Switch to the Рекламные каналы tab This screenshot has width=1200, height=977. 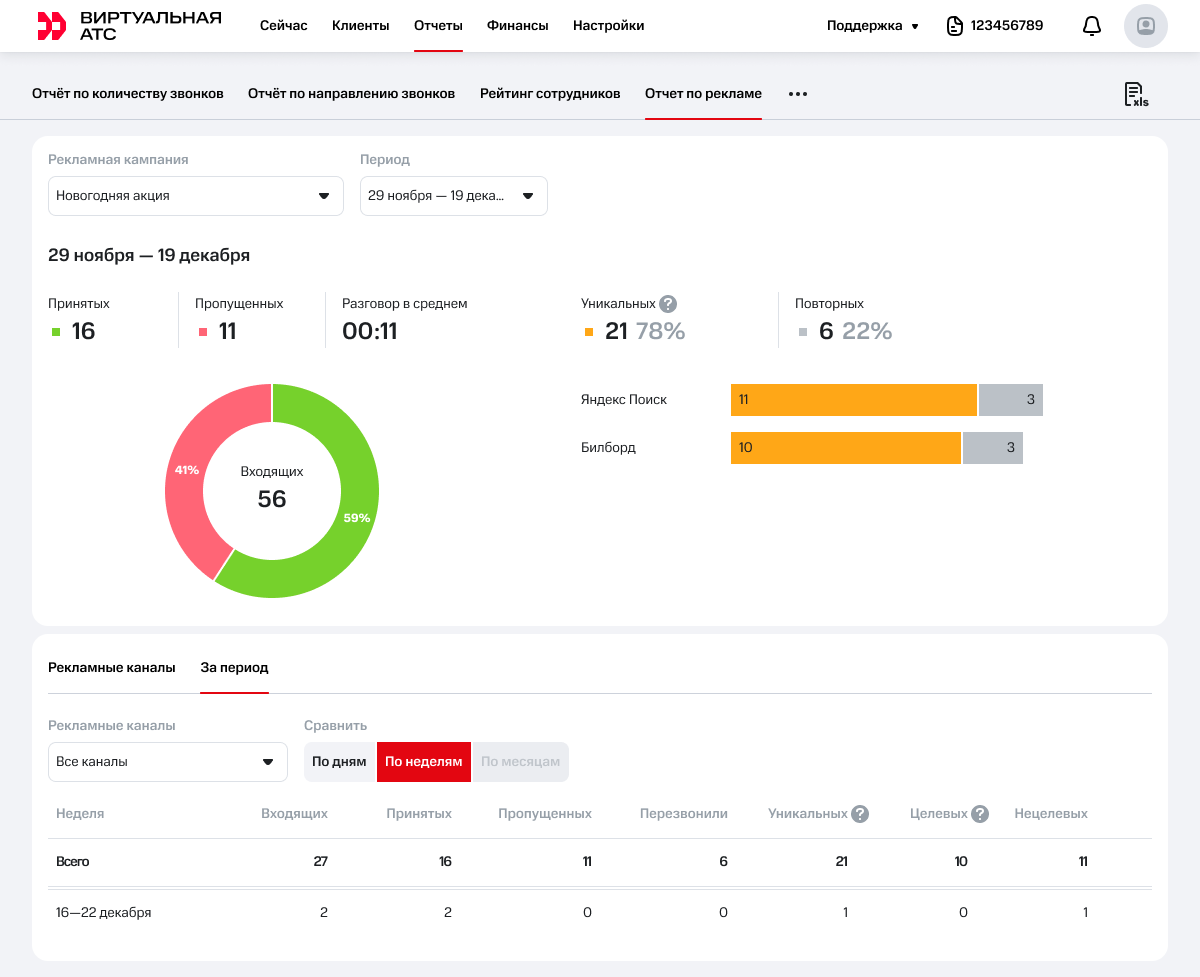(112, 668)
